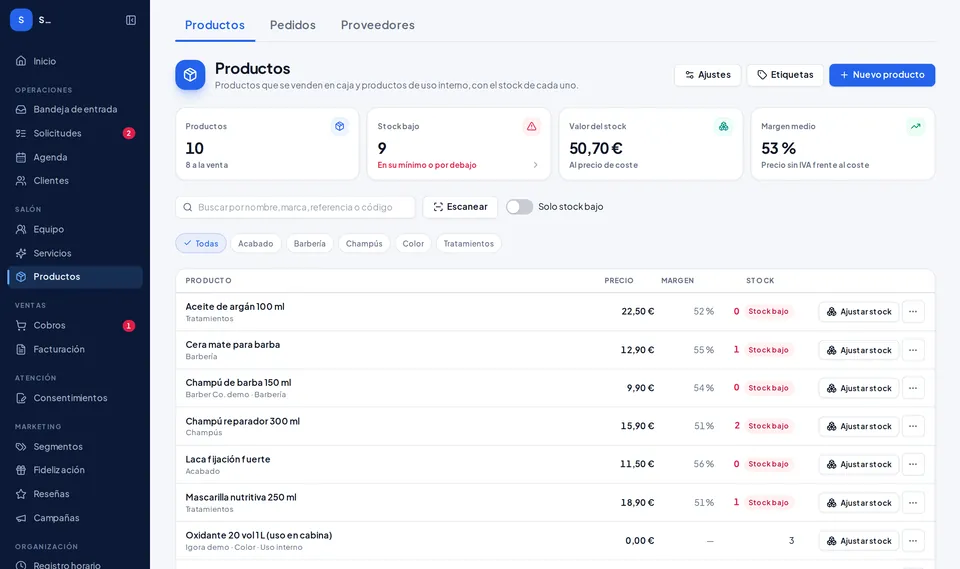Toggle Solo stock bajo switch

coord(519,207)
